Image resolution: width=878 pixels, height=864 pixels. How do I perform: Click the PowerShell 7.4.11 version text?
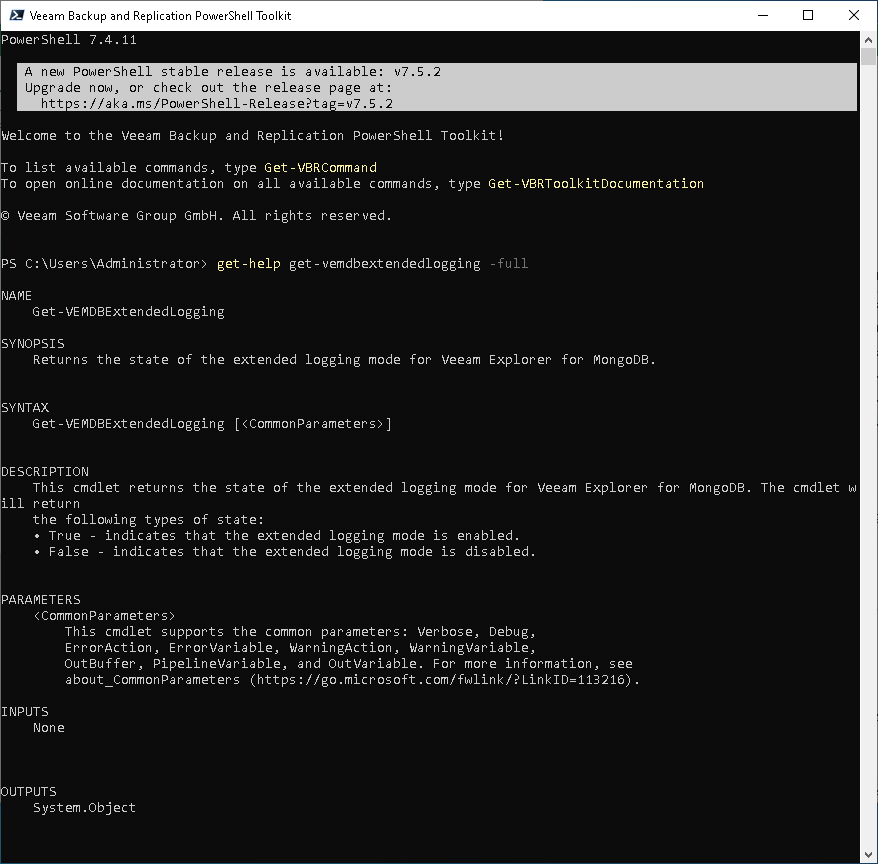click(x=68, y=40)
